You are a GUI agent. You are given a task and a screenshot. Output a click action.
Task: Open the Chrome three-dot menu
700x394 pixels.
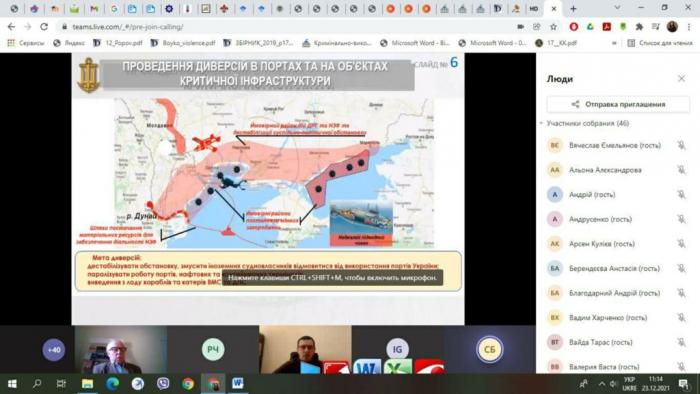689,27
